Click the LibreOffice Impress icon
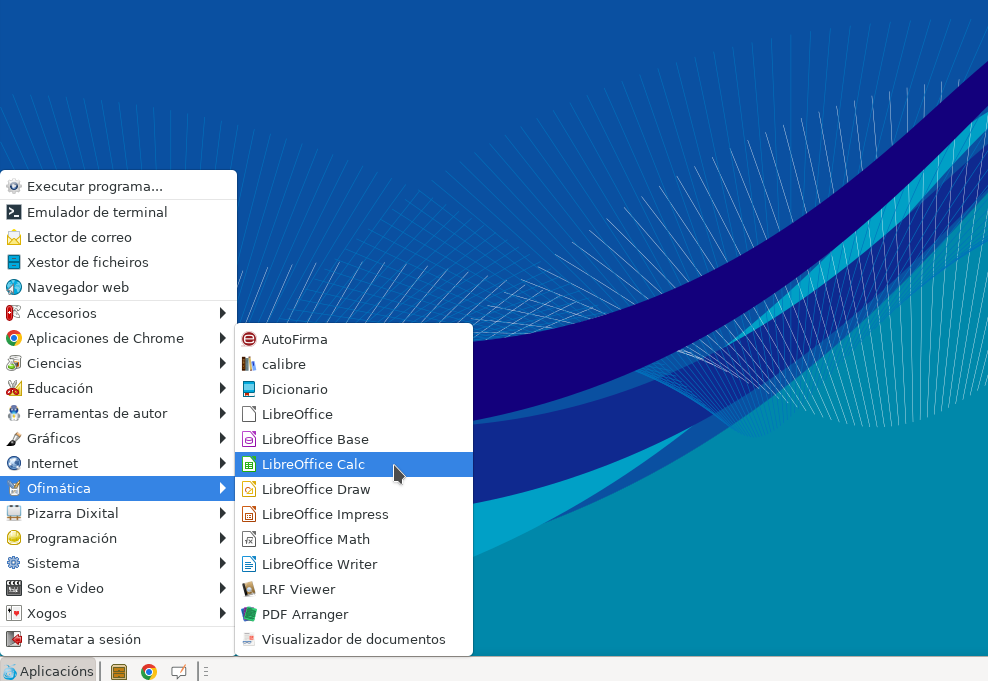The height and width of the screenshot is (681, 988). pos(249,514)
